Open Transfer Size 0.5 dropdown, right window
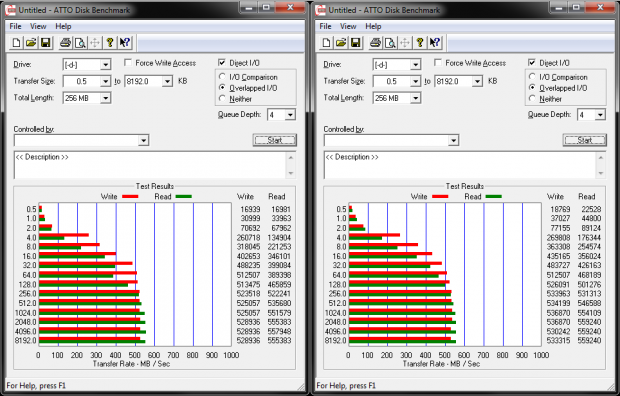Viewport: 620px width, 396px height. [415, 81]
